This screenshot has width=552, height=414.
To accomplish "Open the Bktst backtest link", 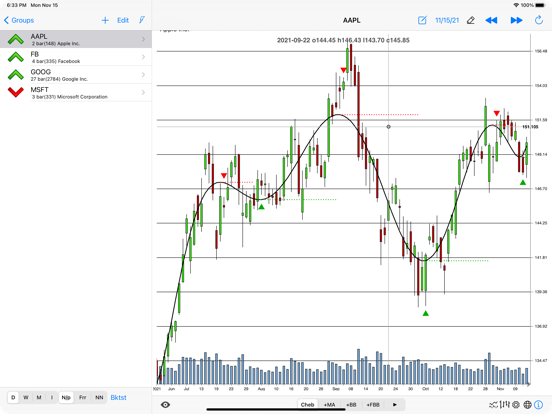I will pyautogui.click(x=118, y=397).
